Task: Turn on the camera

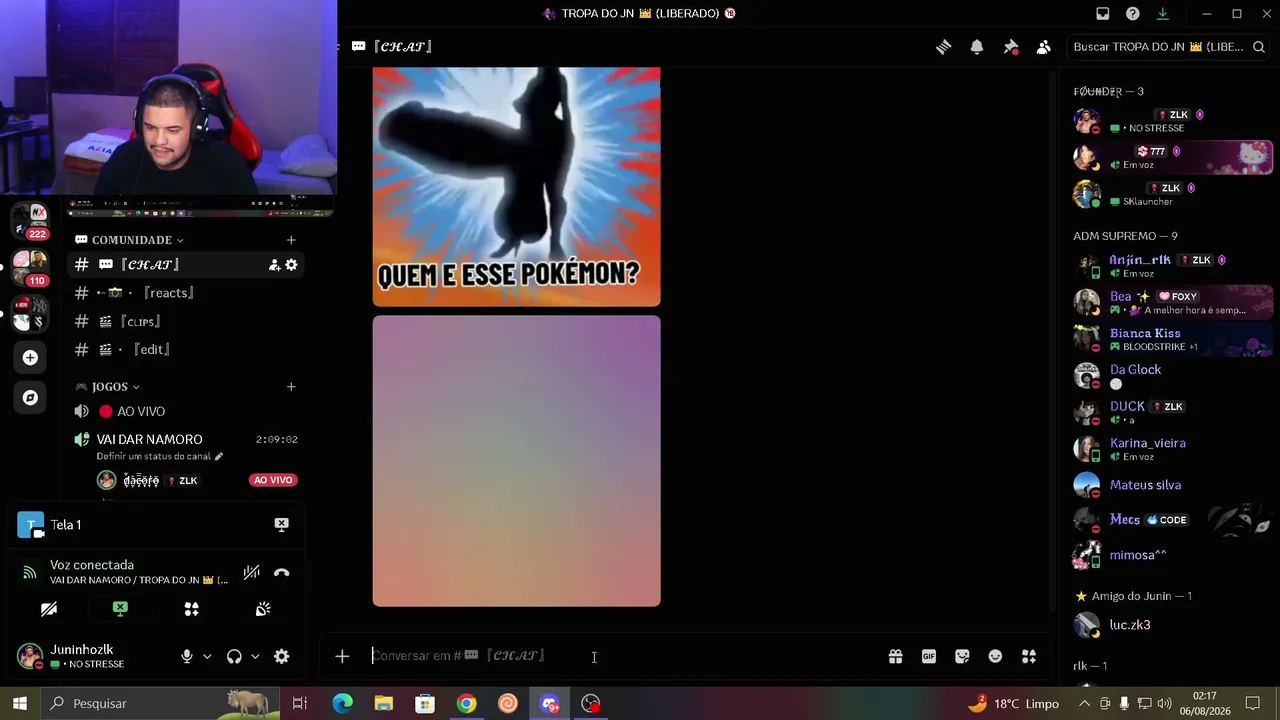Action: [x=49, y=609]
